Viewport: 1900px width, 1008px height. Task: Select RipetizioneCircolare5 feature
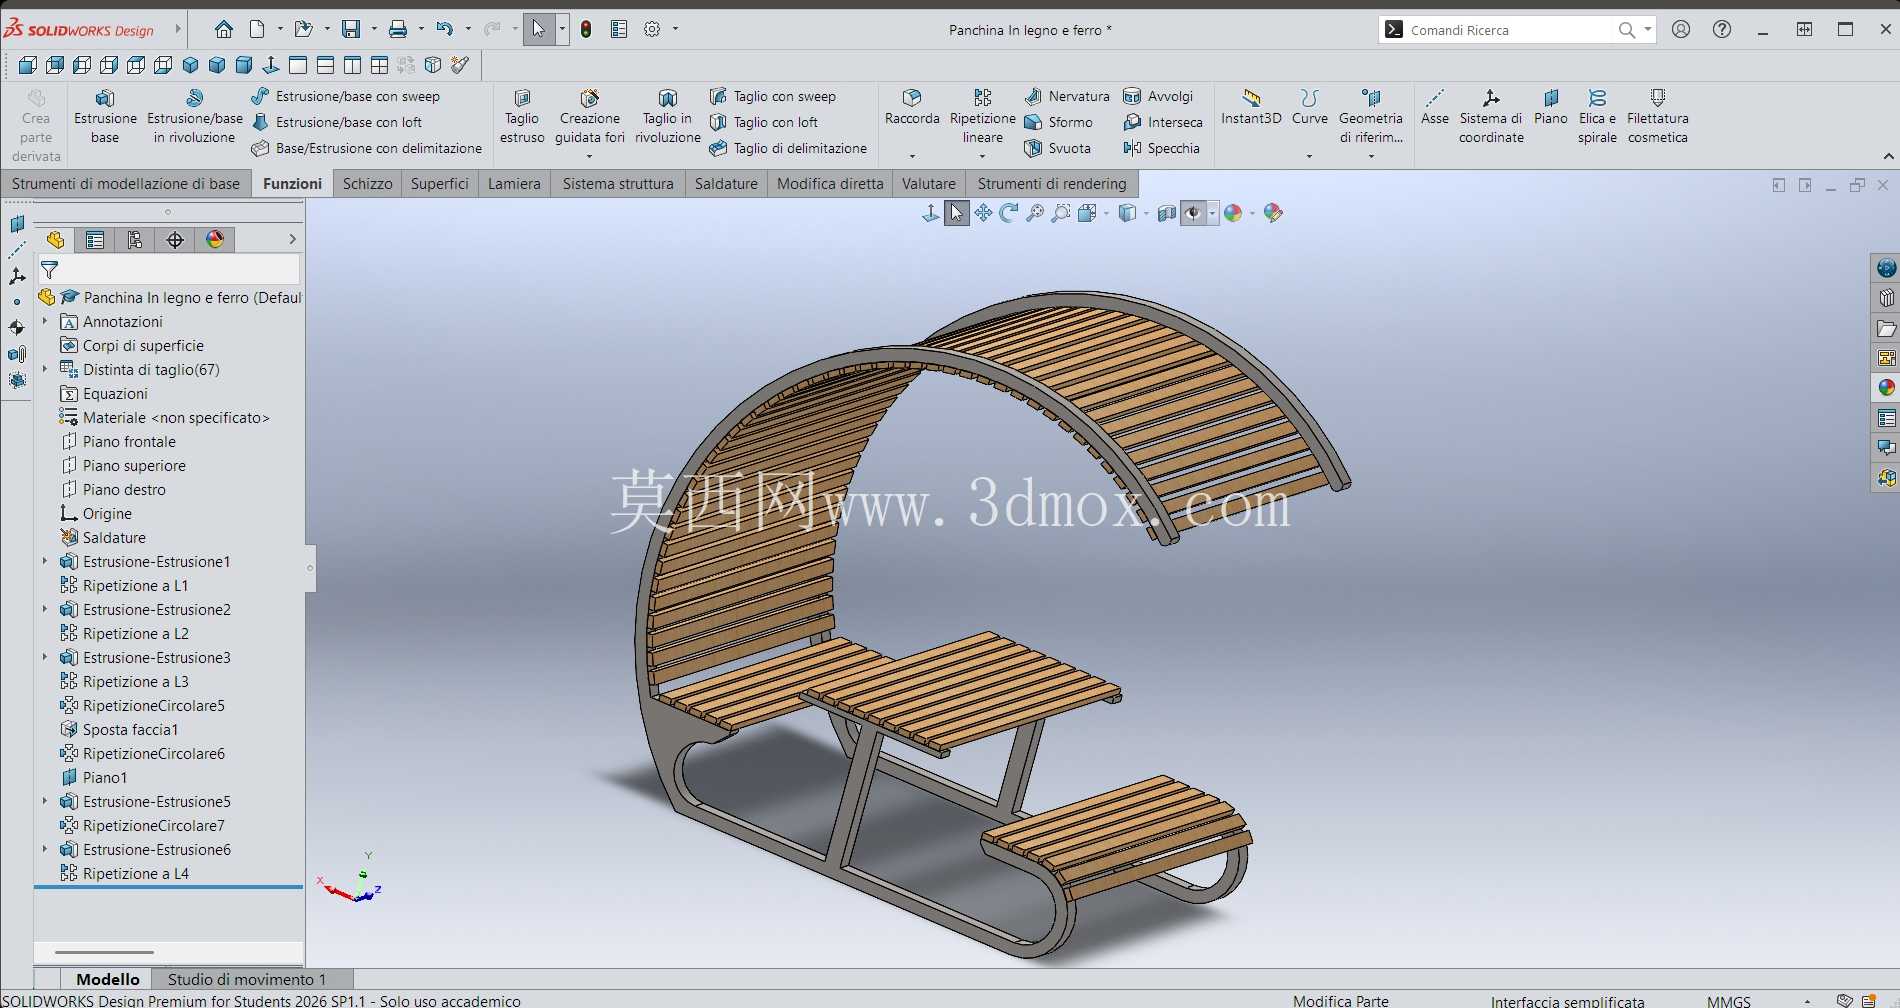coord(153,705)
